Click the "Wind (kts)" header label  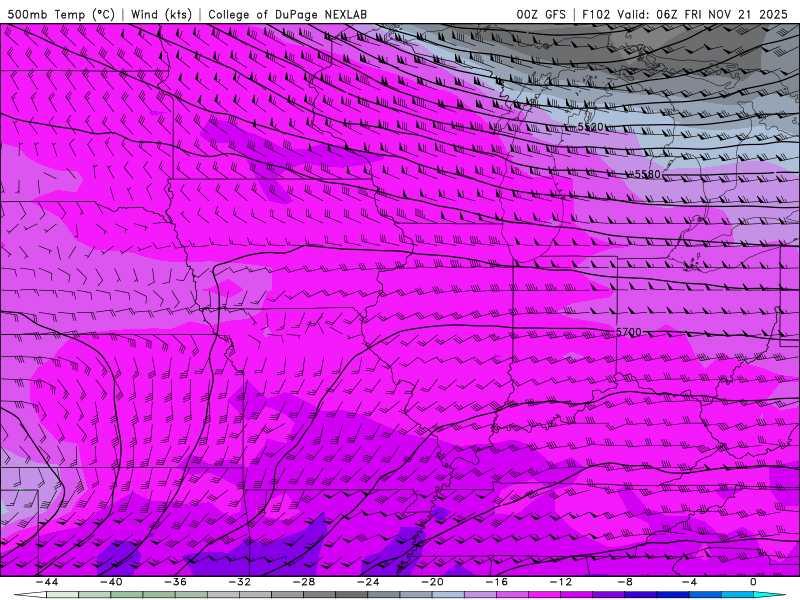tap(161, 14)
